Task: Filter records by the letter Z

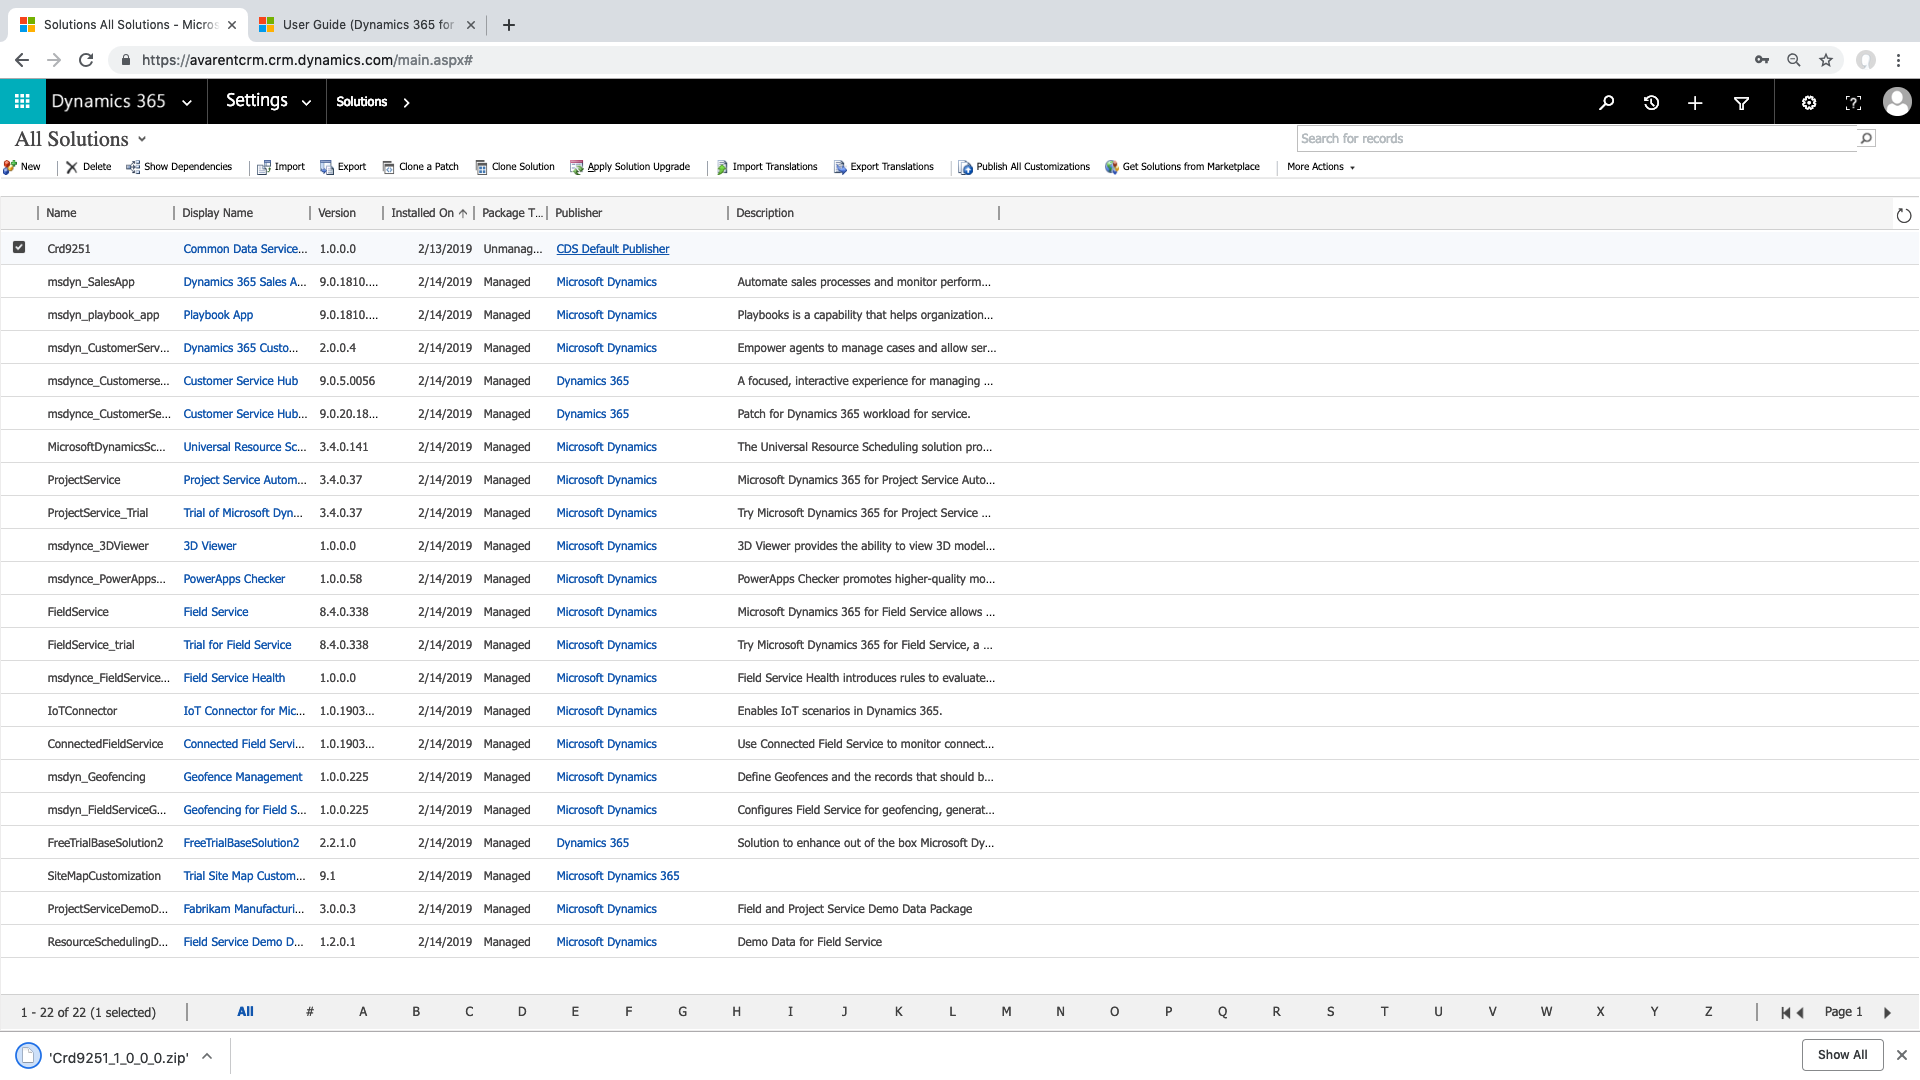Action: (1708, 1012)
